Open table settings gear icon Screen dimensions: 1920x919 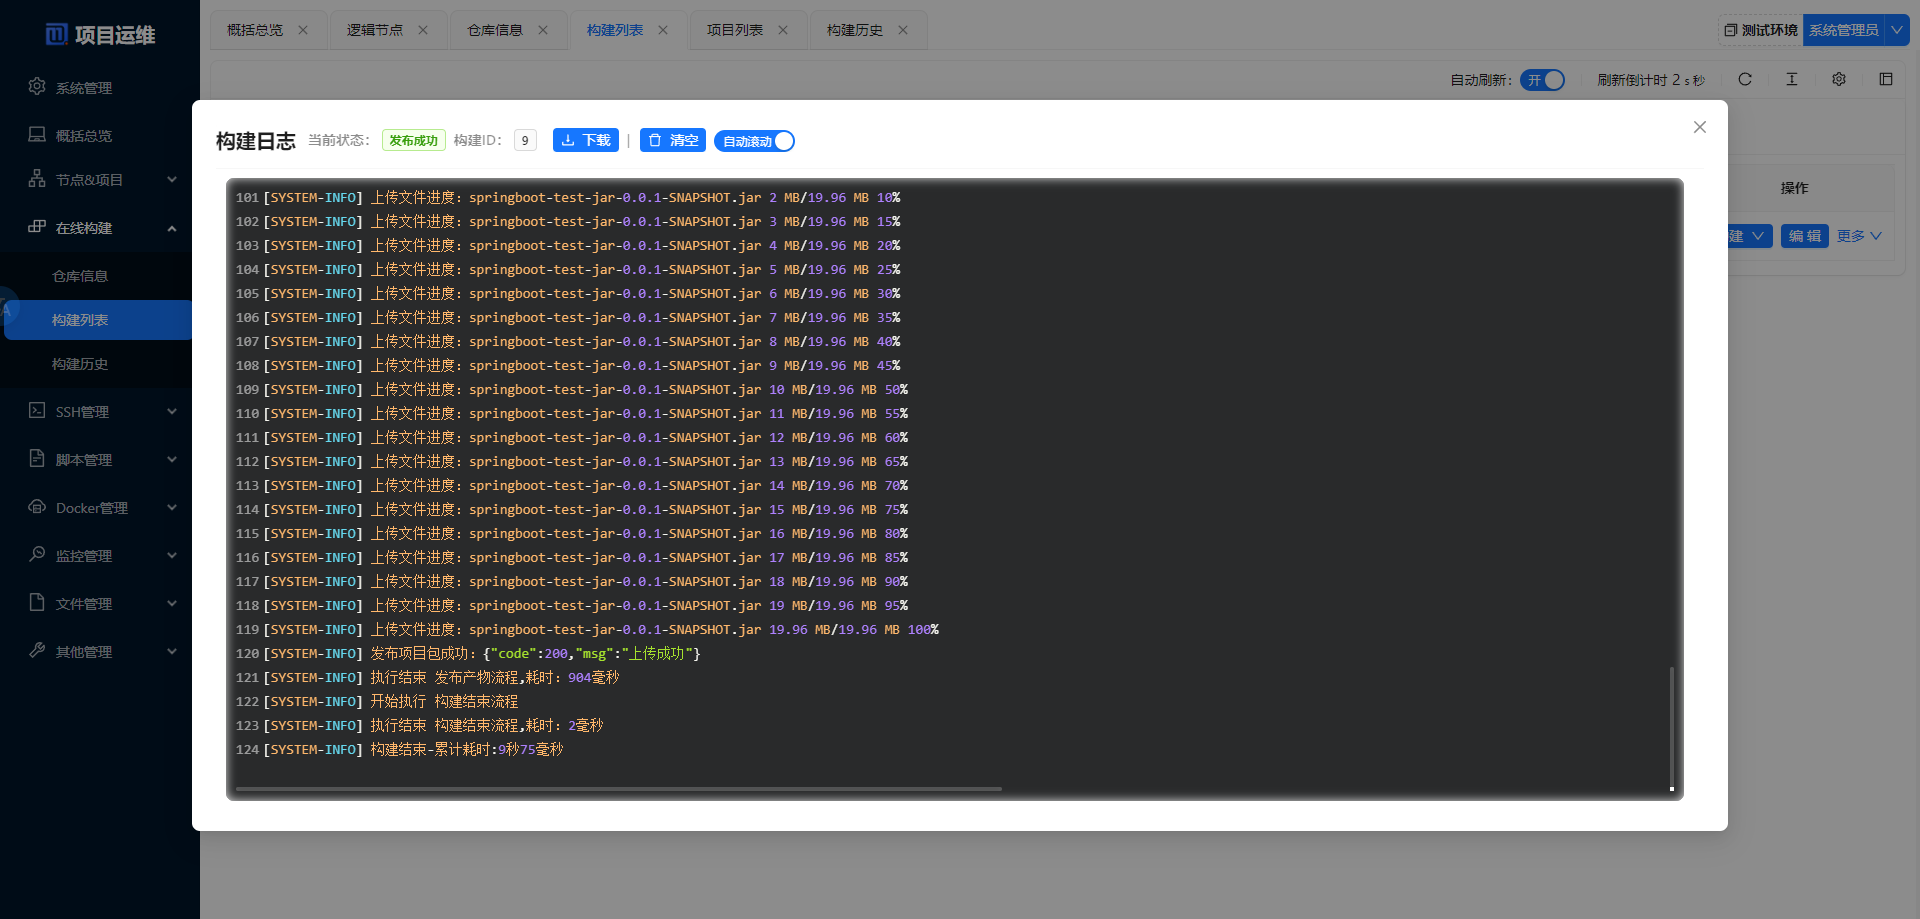pyautogui.click(x=1839, y=80)
